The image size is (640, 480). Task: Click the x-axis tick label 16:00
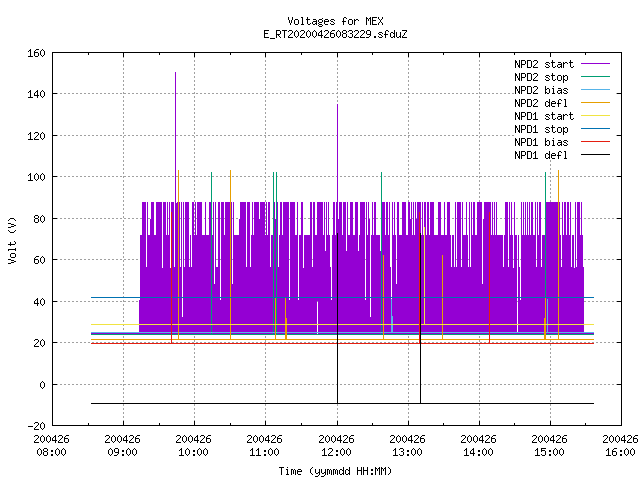pos(620,452)
